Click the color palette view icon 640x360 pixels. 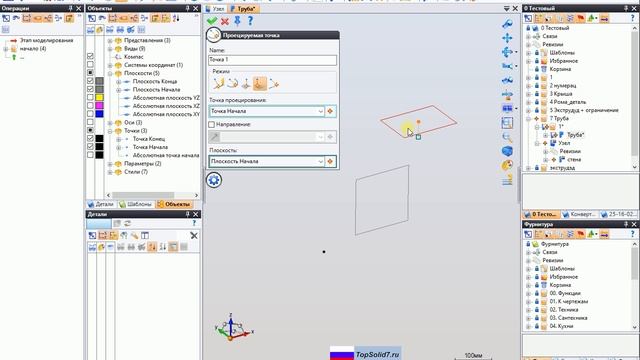click(x=507, y=165)
